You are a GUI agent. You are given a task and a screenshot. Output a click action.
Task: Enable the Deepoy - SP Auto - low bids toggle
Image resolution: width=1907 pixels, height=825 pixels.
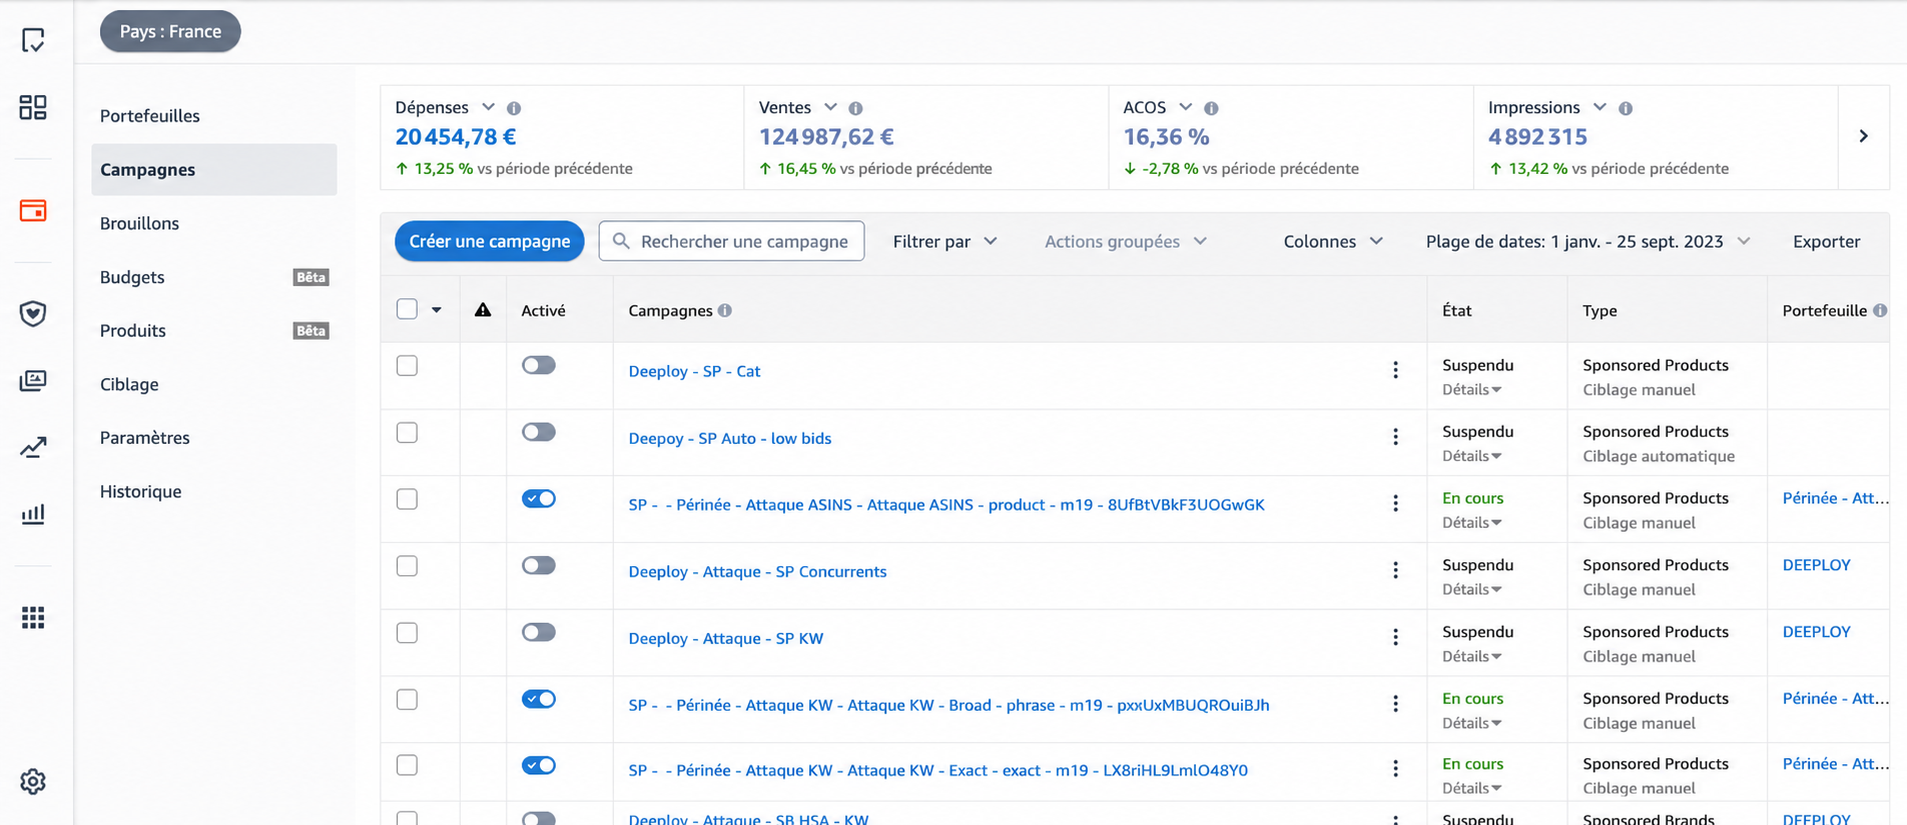click(539, 432)
